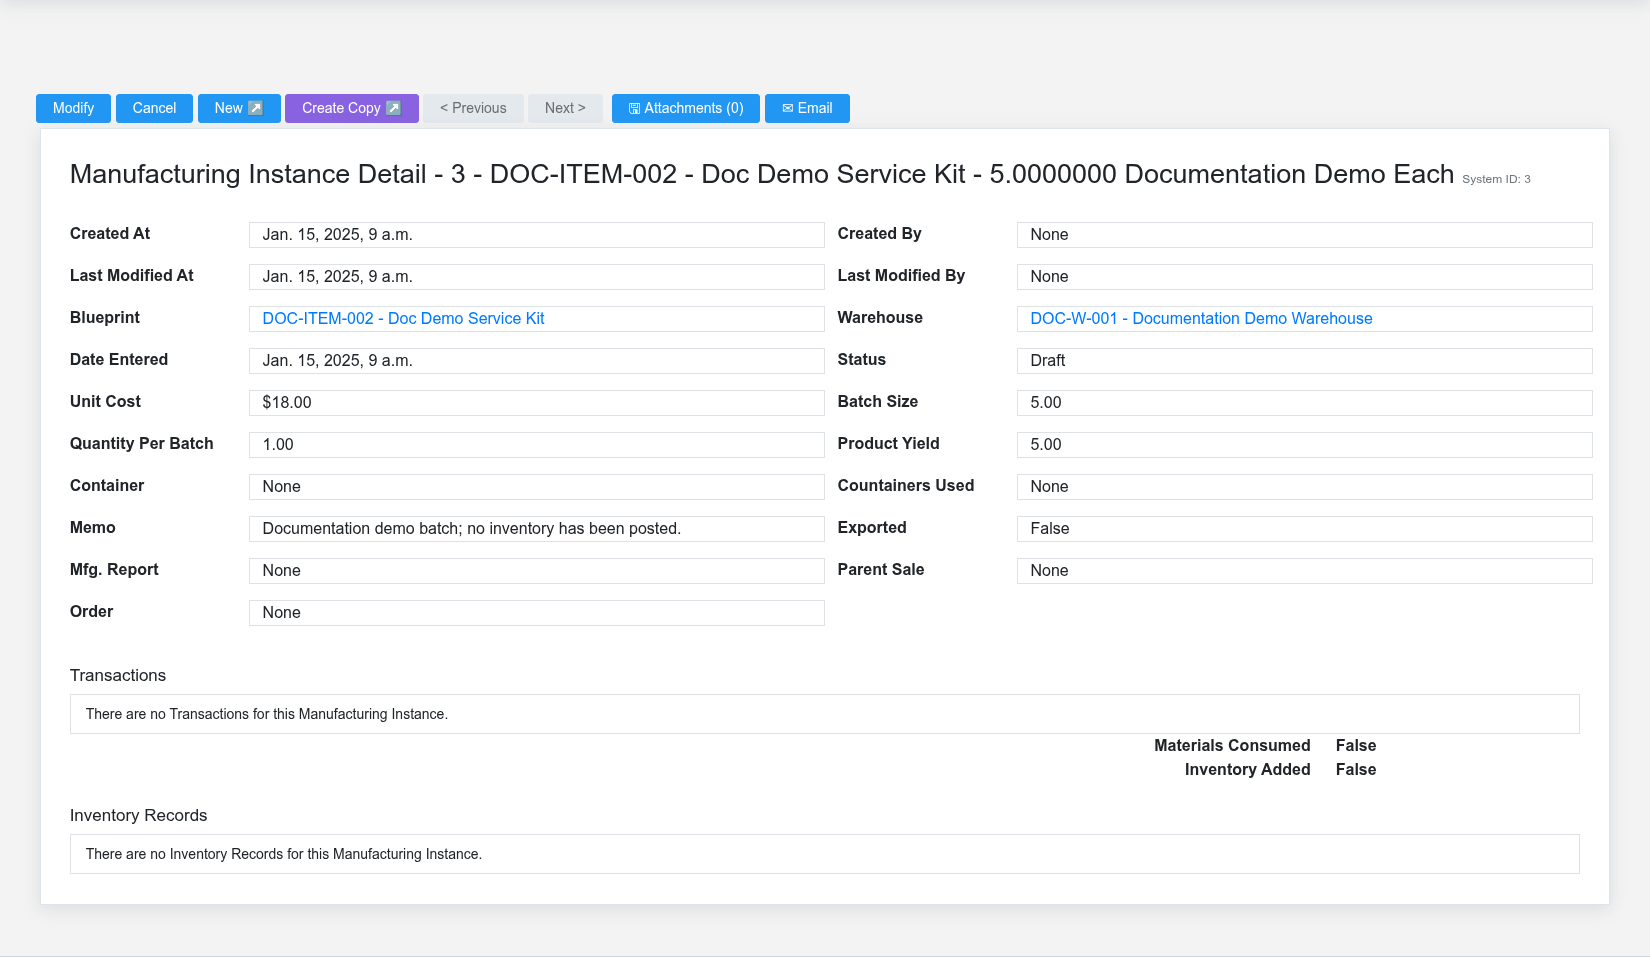Open the New button's external-link icon

click(x=256, y=108)
